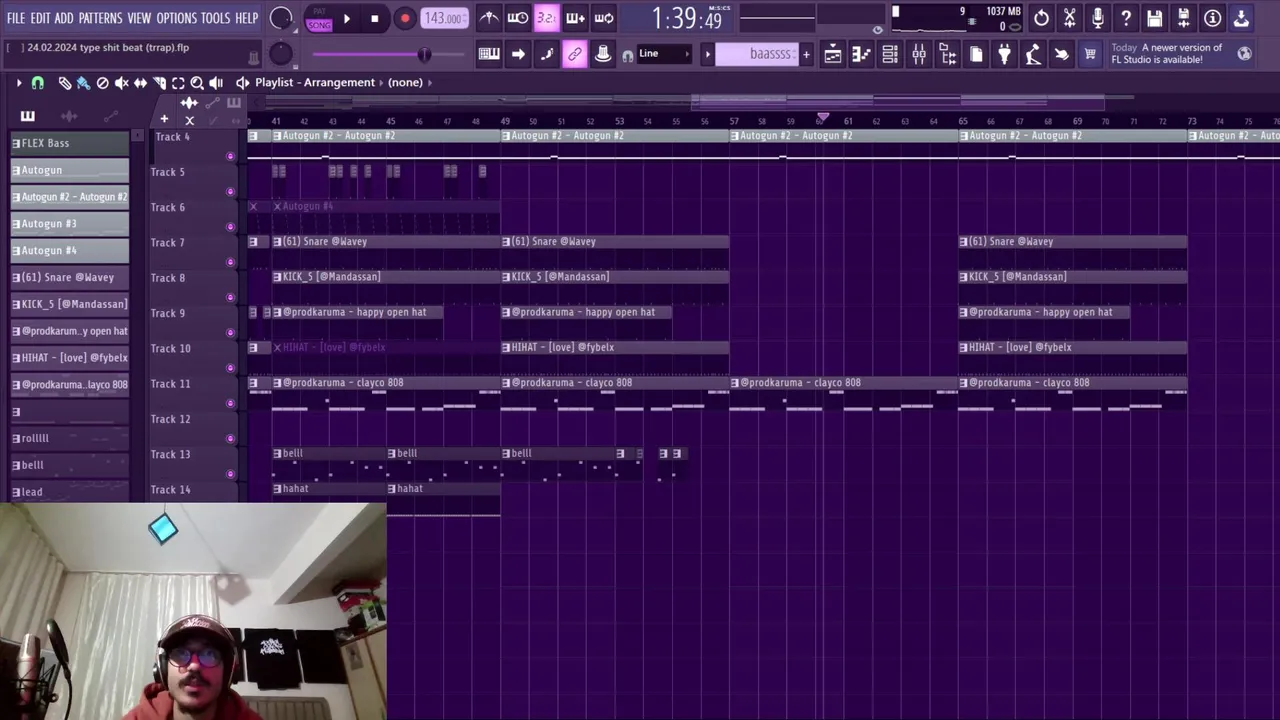The image size is (1280, 720).
Task: Stop playback
Action: pos(374,18)
